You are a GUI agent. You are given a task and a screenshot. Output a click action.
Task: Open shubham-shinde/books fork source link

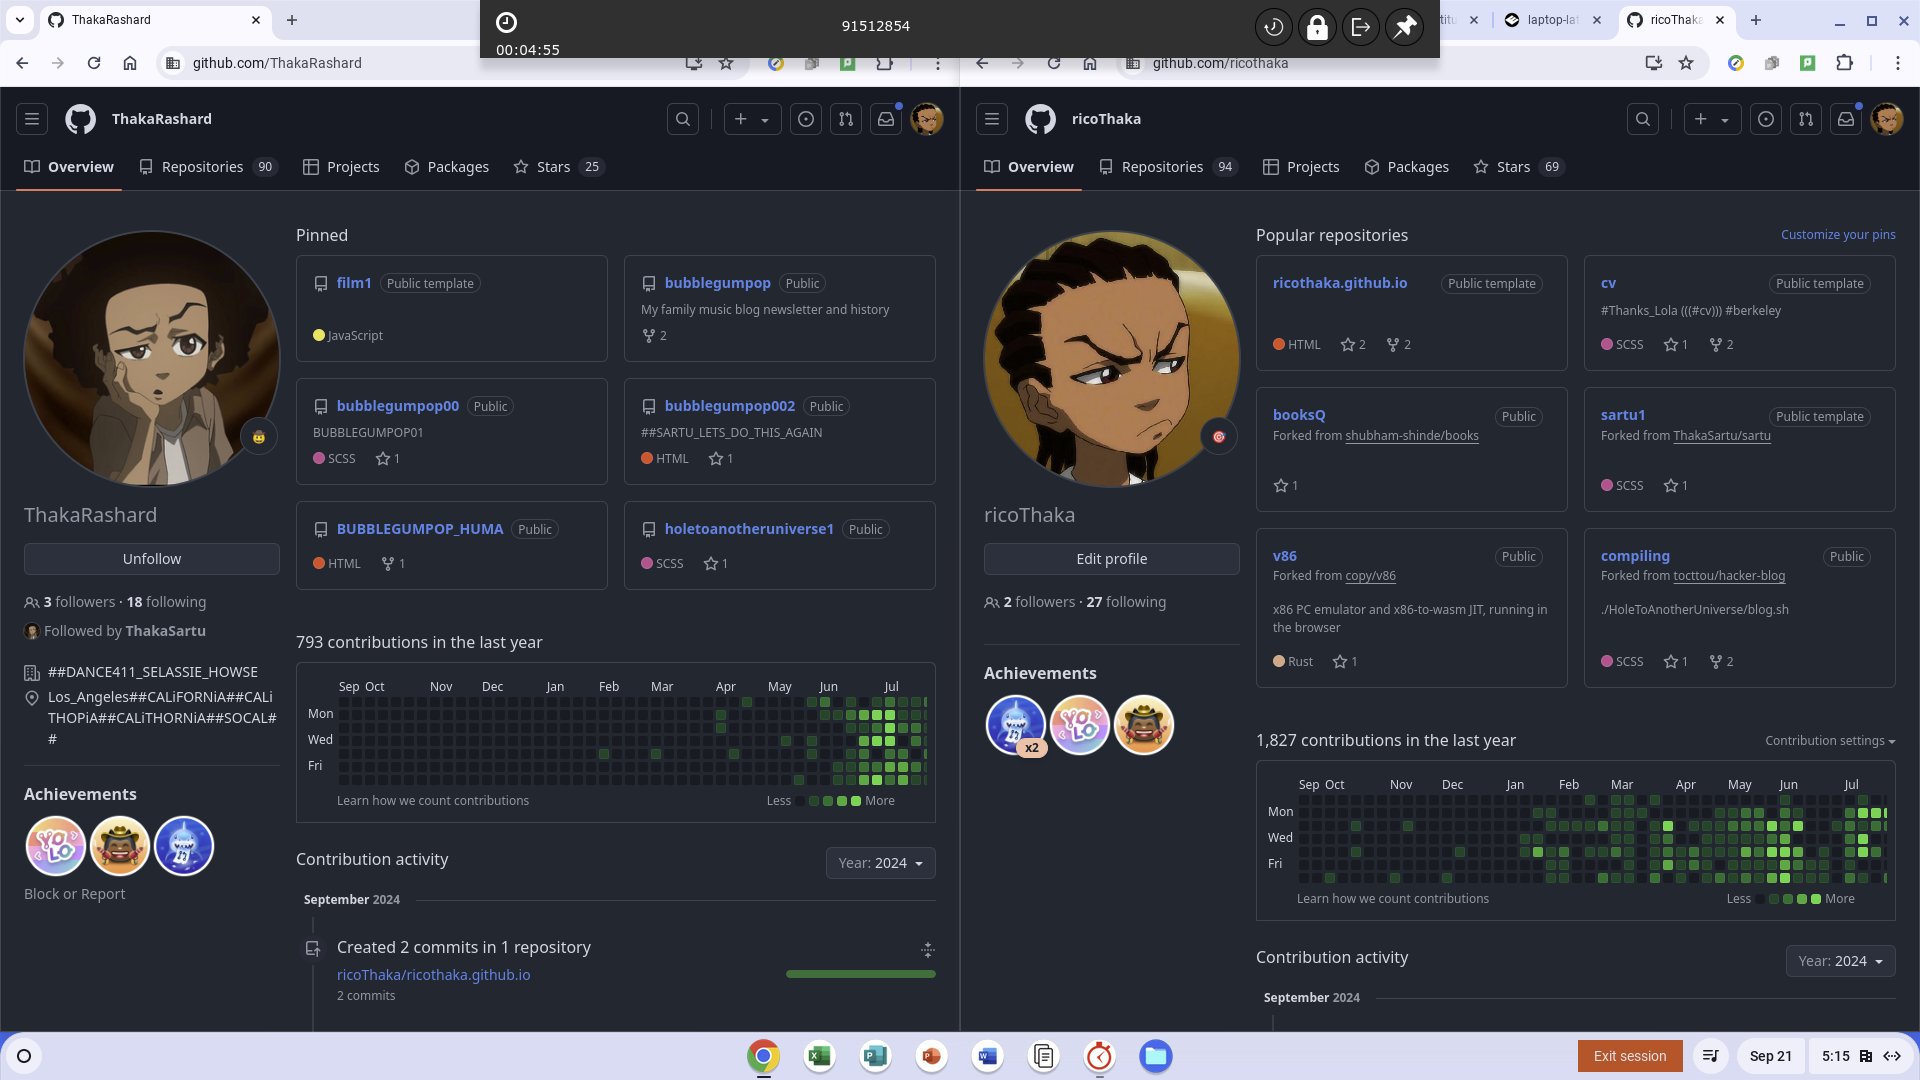point(1412,436)
